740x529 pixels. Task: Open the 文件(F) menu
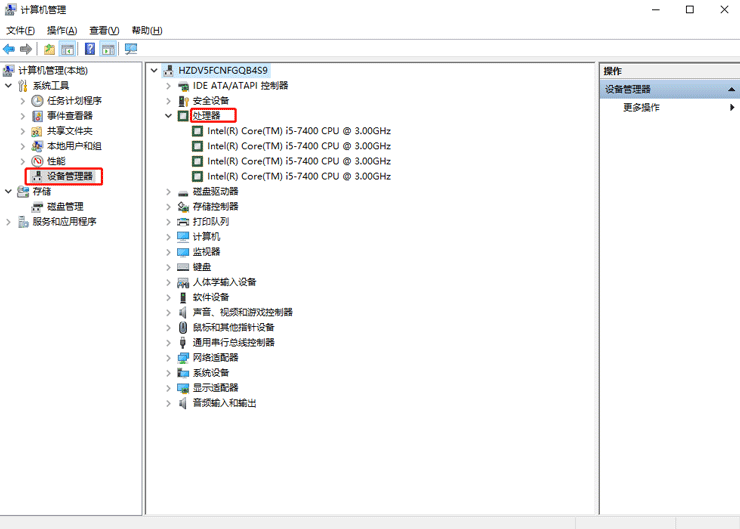click(x=20, y=31)
